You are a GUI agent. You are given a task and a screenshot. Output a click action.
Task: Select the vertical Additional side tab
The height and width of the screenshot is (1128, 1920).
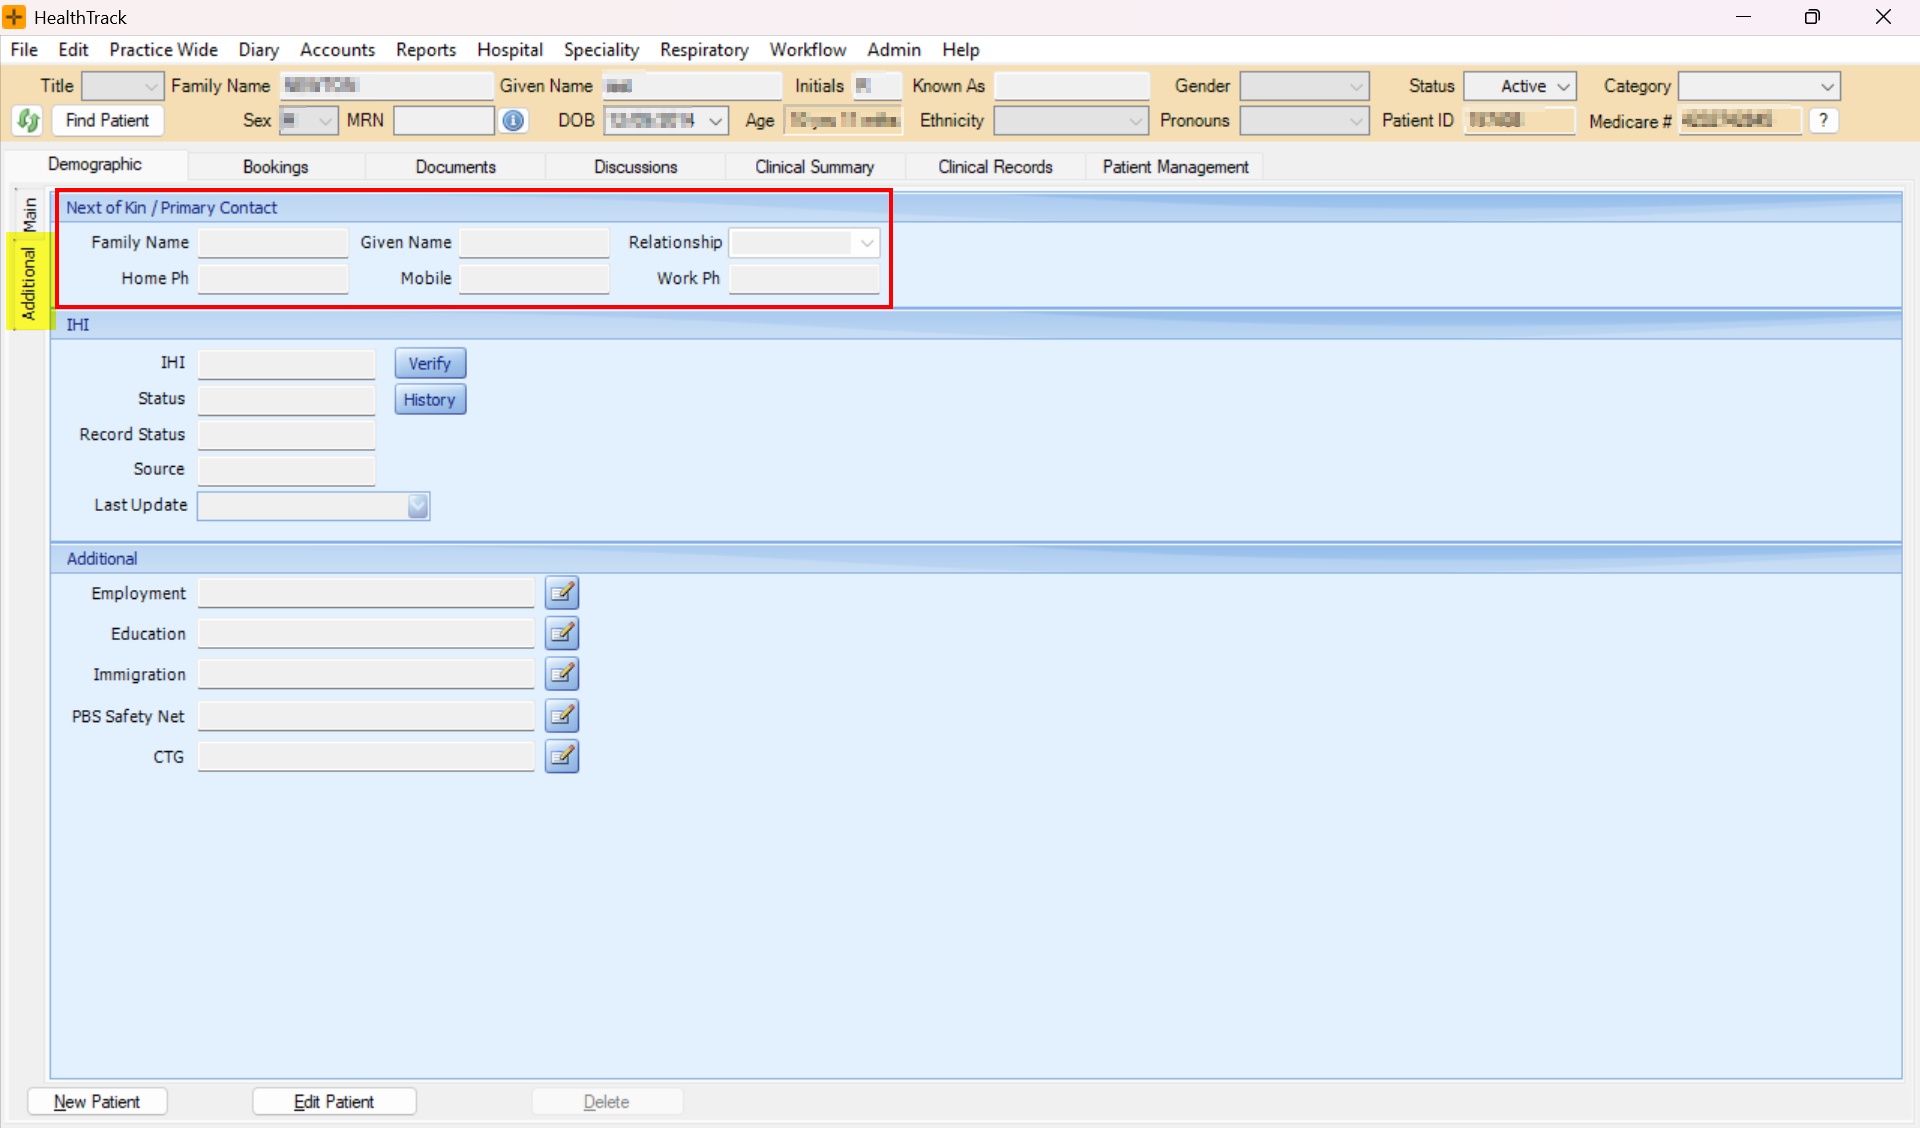click(28, 283)
